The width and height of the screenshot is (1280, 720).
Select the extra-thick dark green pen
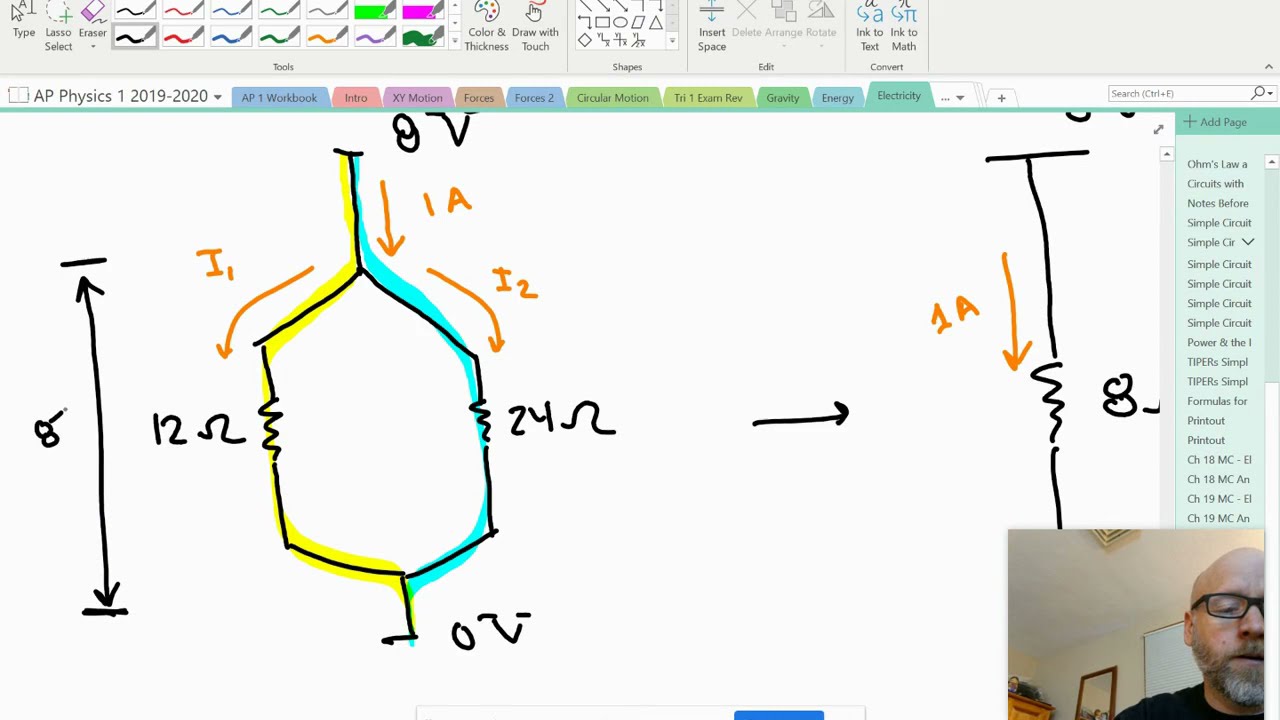pyautogui.click(x=422, y=38)
